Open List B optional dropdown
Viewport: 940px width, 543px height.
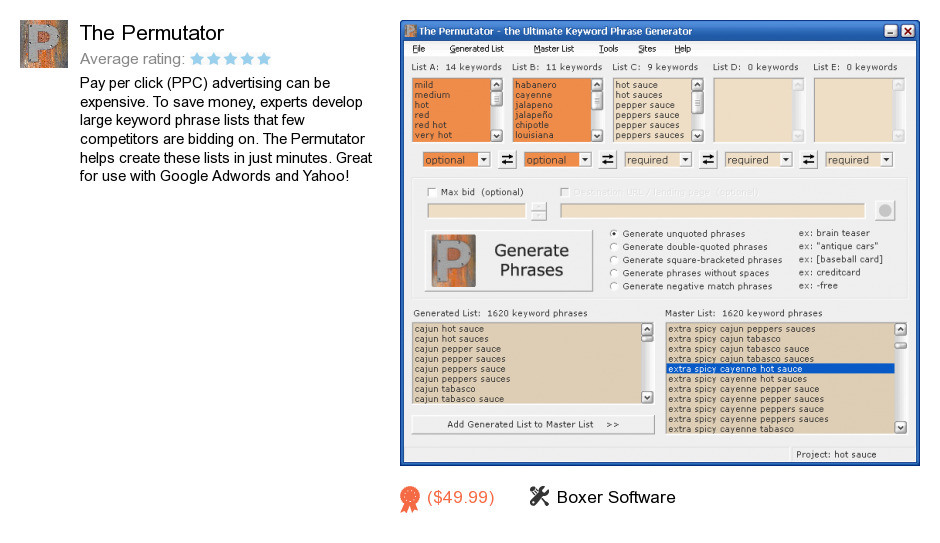click(x=585, y=160)
